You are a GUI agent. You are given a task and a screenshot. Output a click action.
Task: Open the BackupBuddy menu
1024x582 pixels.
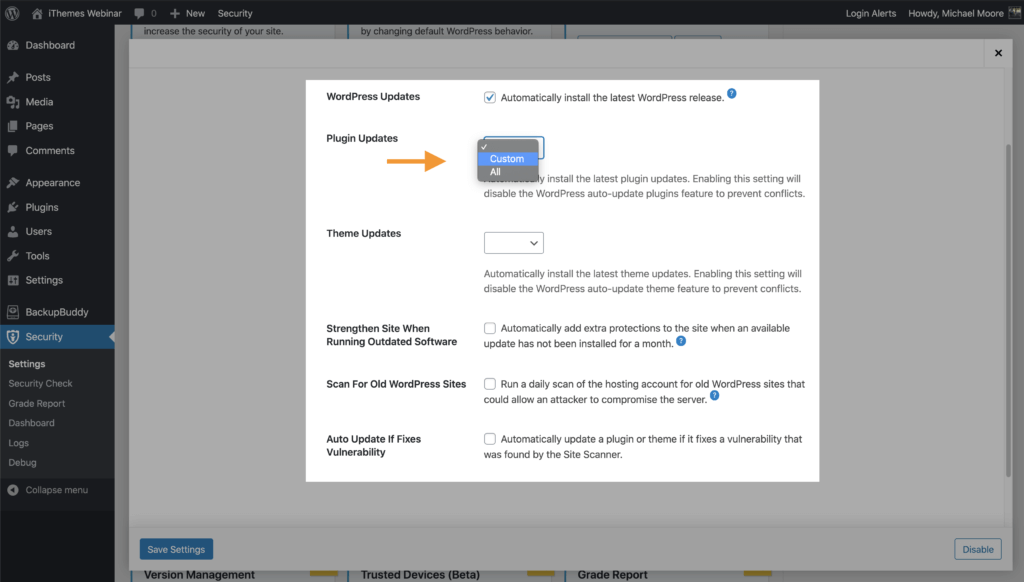pyautogui.click(x=57, y=312)
